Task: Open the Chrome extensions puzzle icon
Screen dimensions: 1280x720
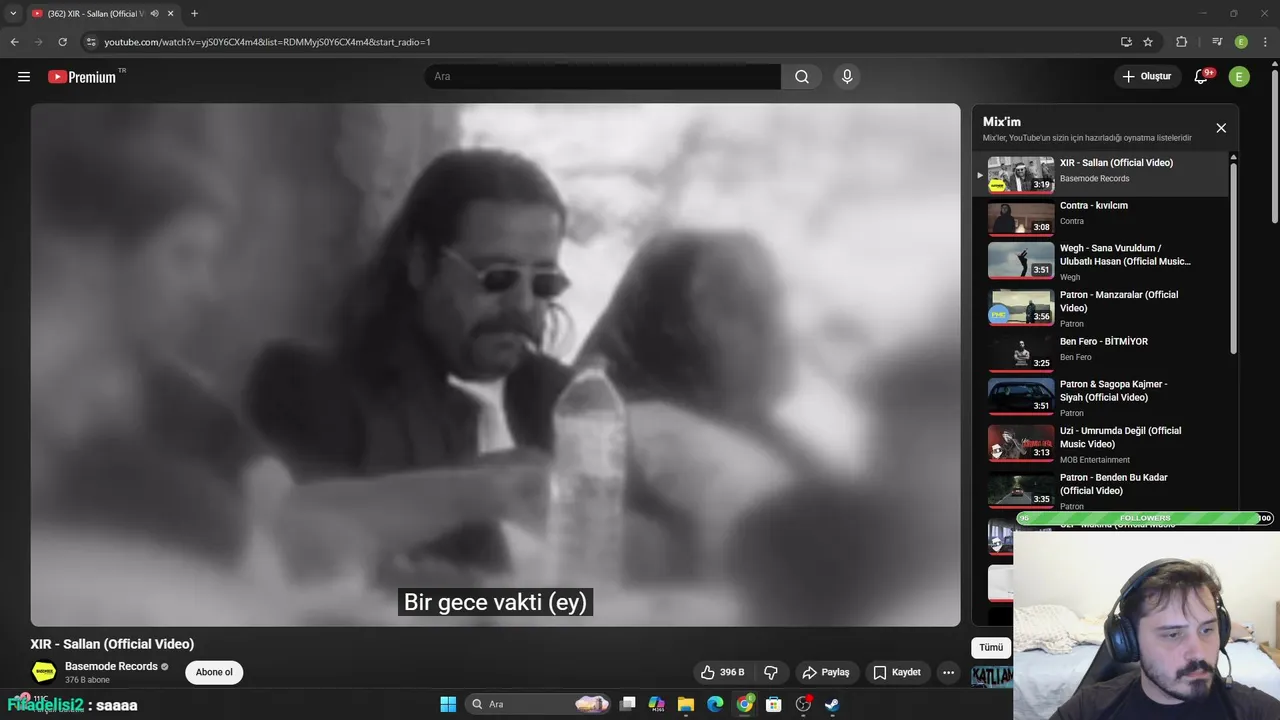Action: pos(1182,42)
